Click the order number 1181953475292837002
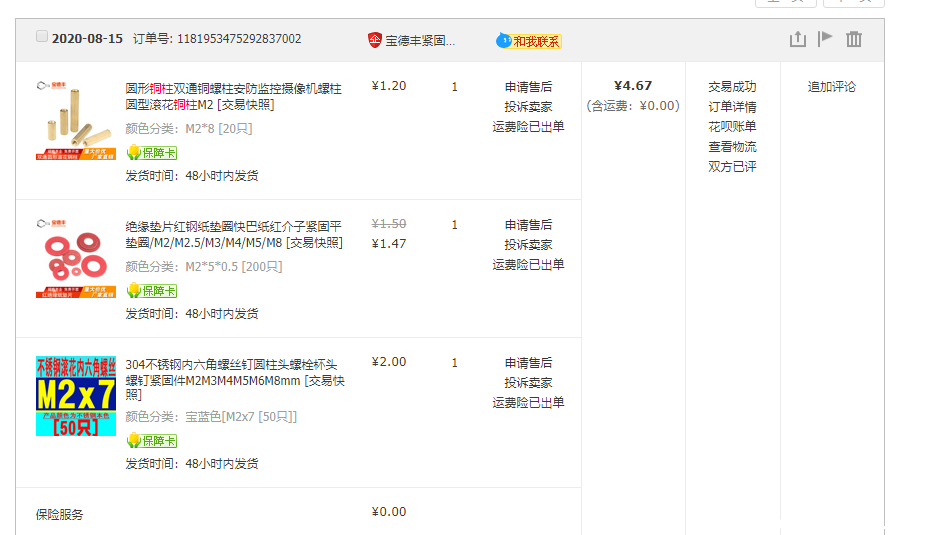The image size is (943, 535). (239, 39)
